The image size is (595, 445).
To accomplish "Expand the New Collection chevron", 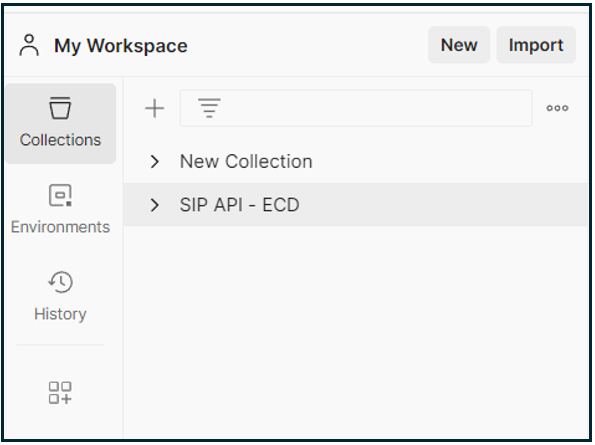I will tap(154, 162).
